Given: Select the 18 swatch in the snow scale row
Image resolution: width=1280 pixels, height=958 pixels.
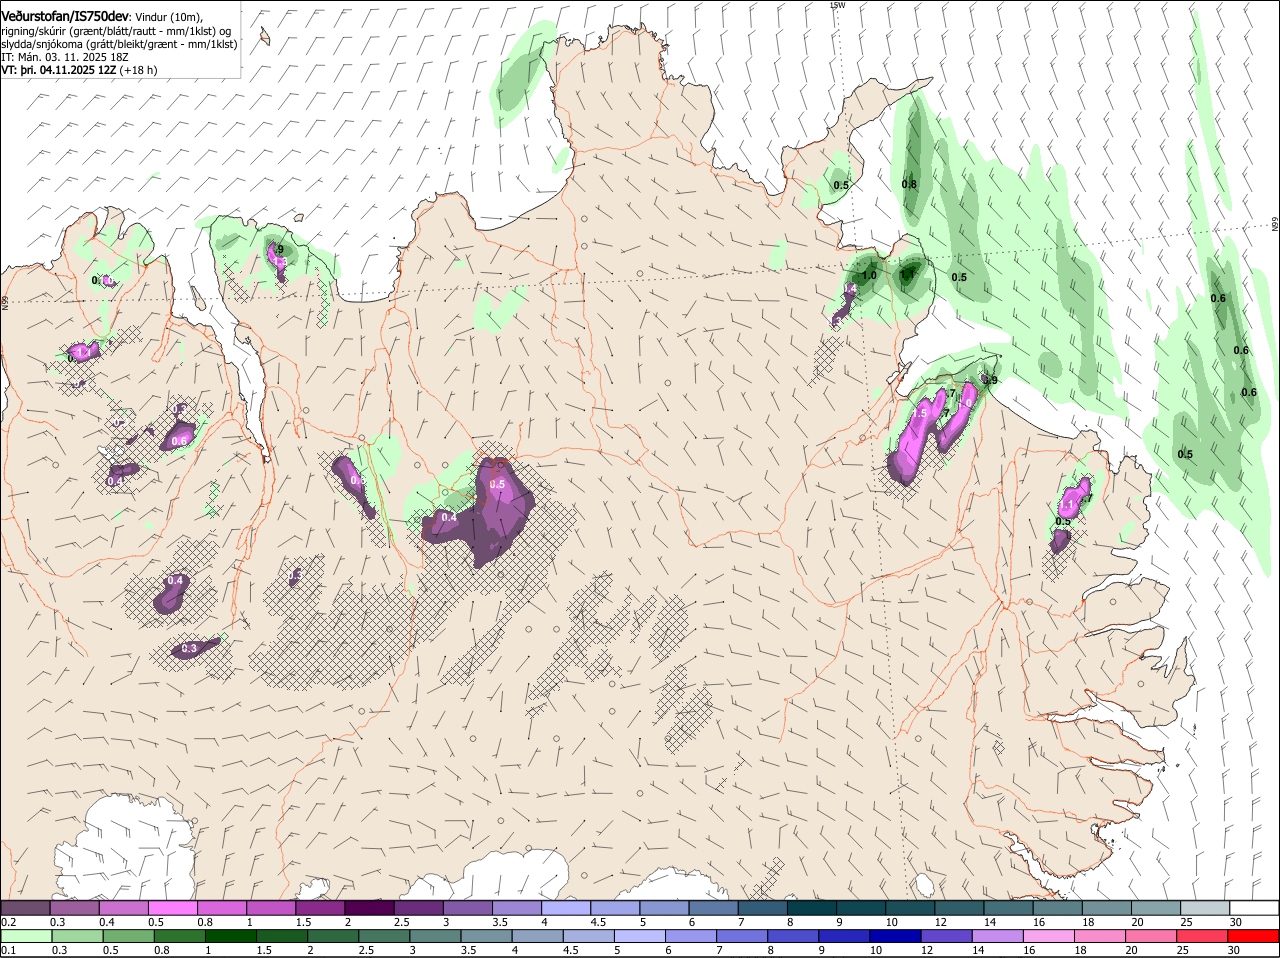Looking at the screenshot, I should tap(1106, 907).
